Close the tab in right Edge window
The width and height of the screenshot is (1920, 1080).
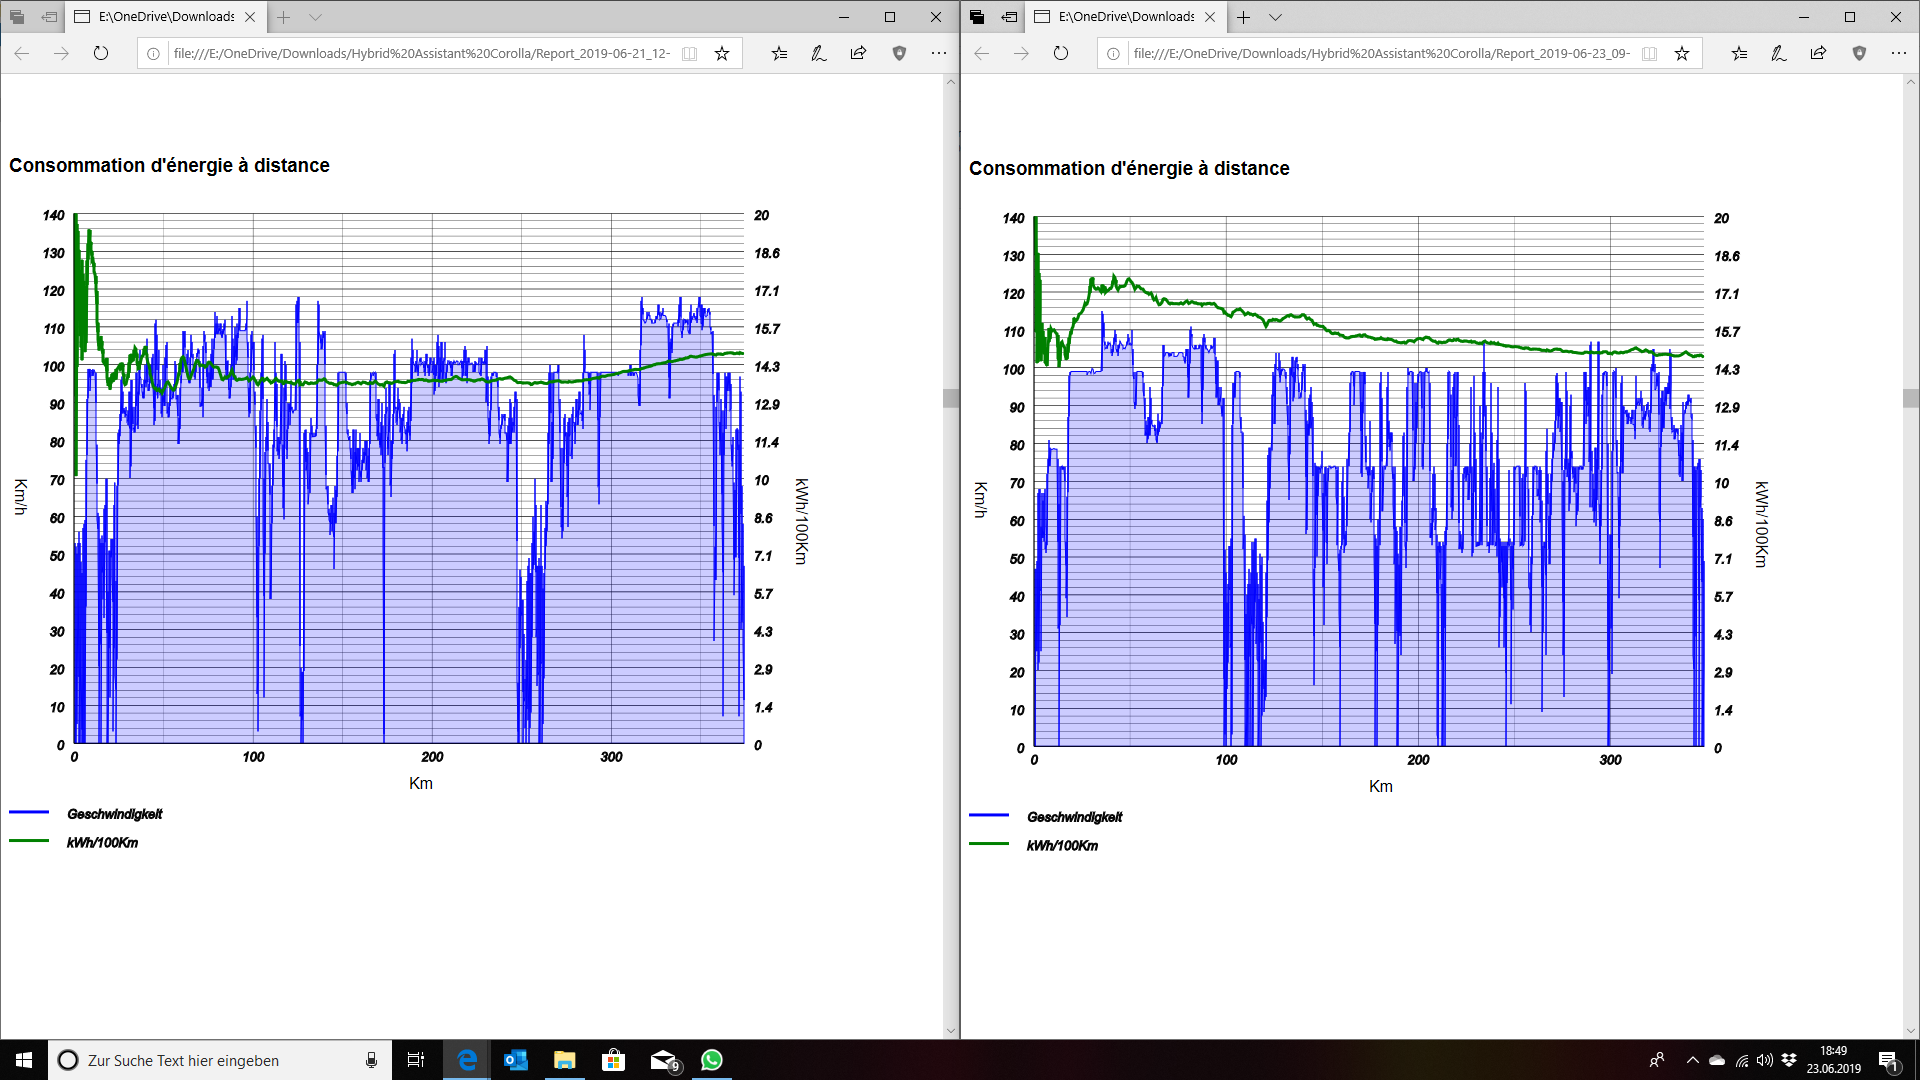(1210, 17)
